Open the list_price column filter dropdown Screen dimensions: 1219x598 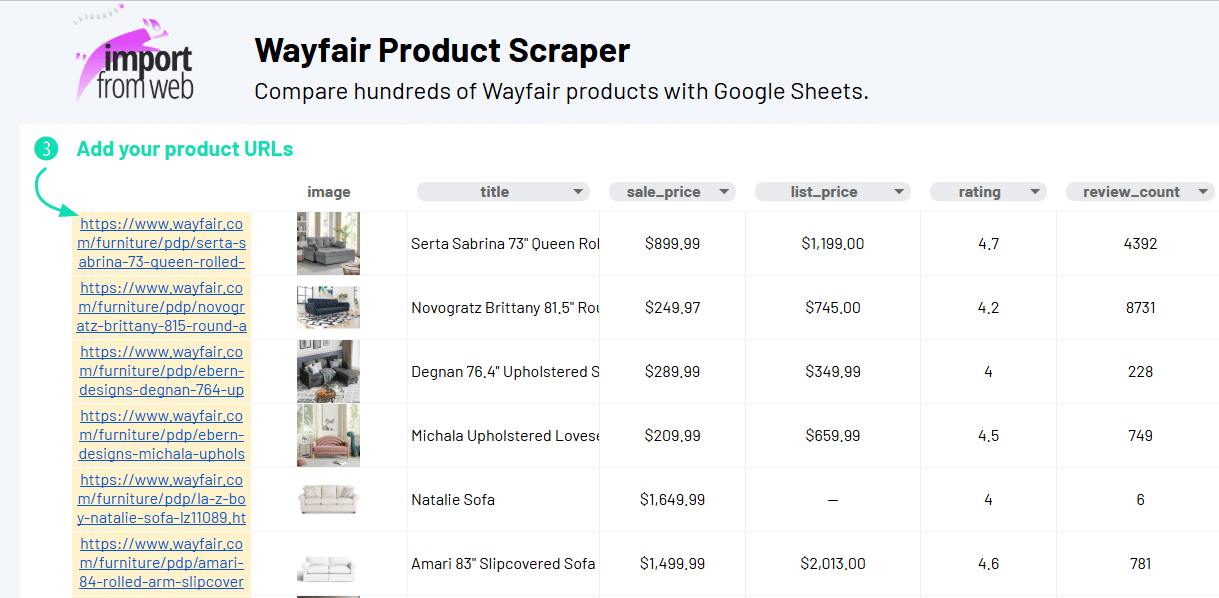click(x=899, y=192)
